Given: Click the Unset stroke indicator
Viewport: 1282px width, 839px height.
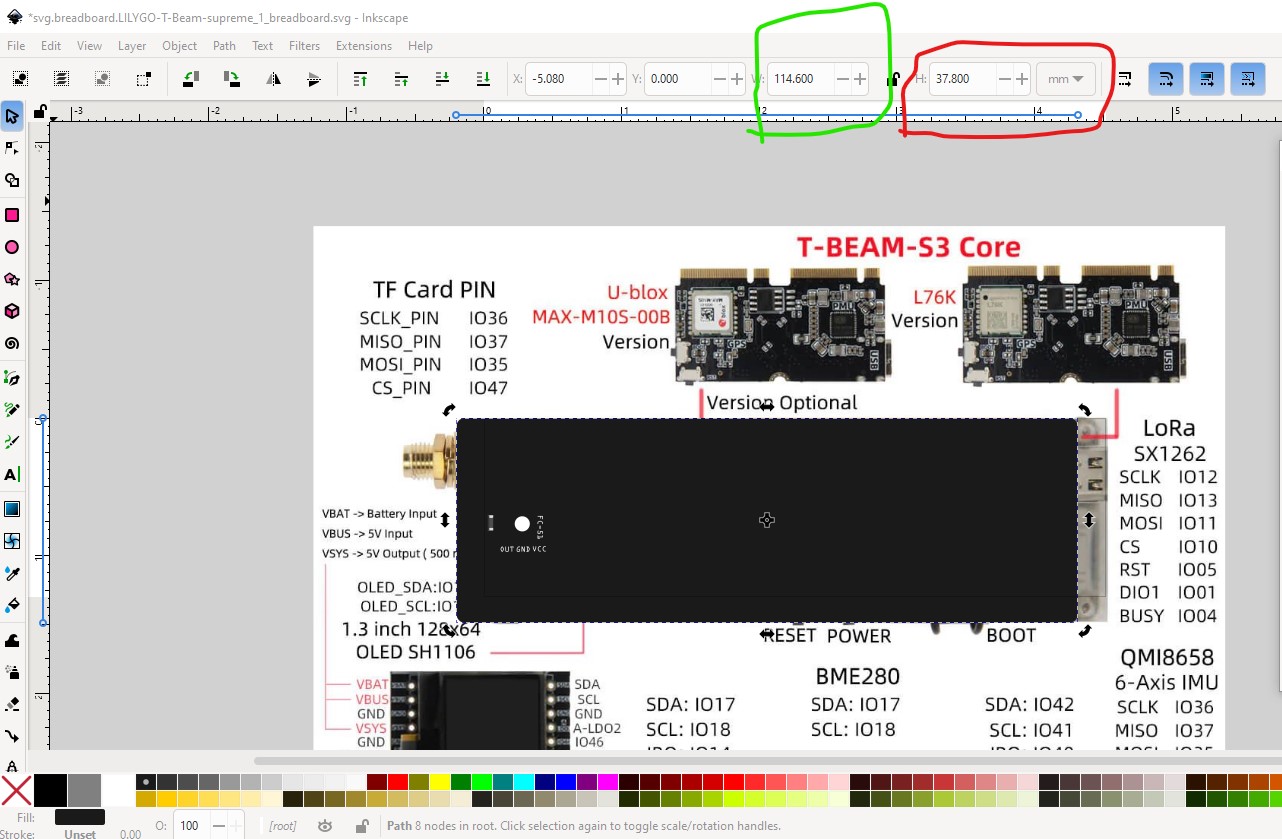Looking at the screenshot, I should 80,834.
